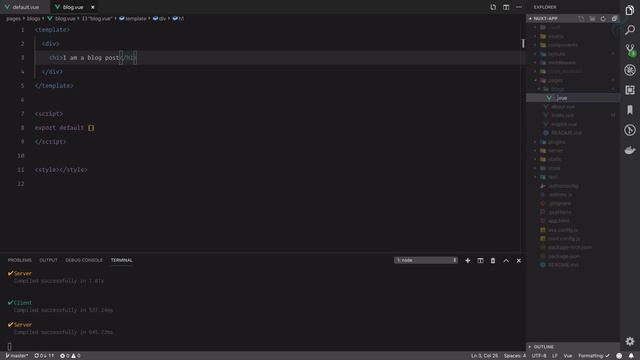Click the 'Ln 3, Col 25' cursor position
This screenshot has width=640, height=360.
pyautogui.click(x=484, y=356)
